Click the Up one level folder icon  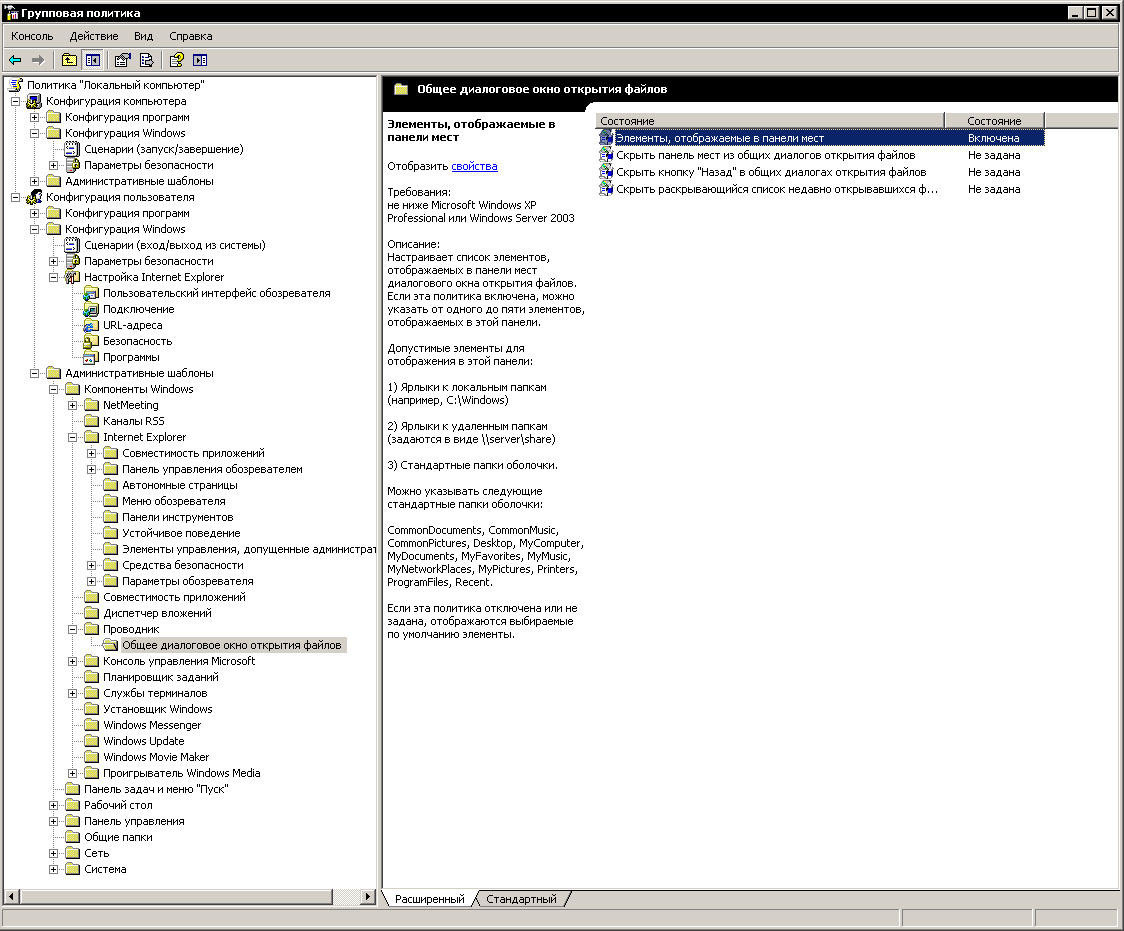pos(69,60)
